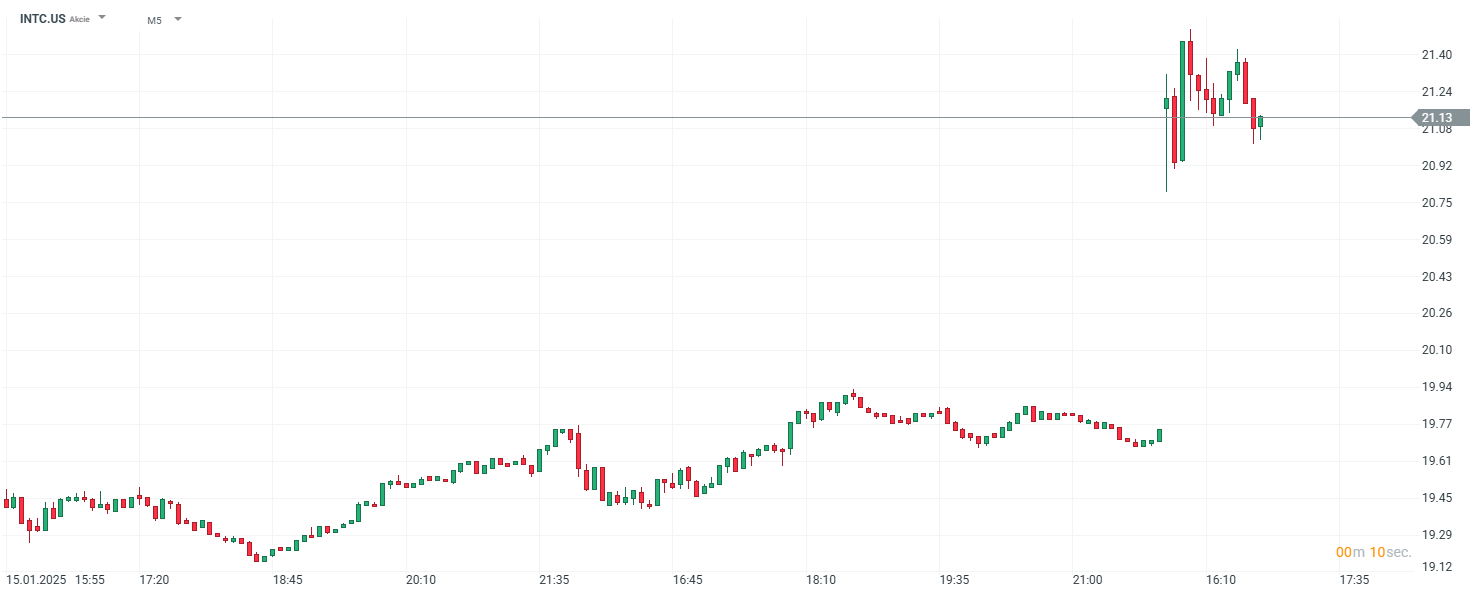Screen dimensions: 1482x597
Task: Click the 21:00 time axis label
Action: click(x=1088, y=580)
